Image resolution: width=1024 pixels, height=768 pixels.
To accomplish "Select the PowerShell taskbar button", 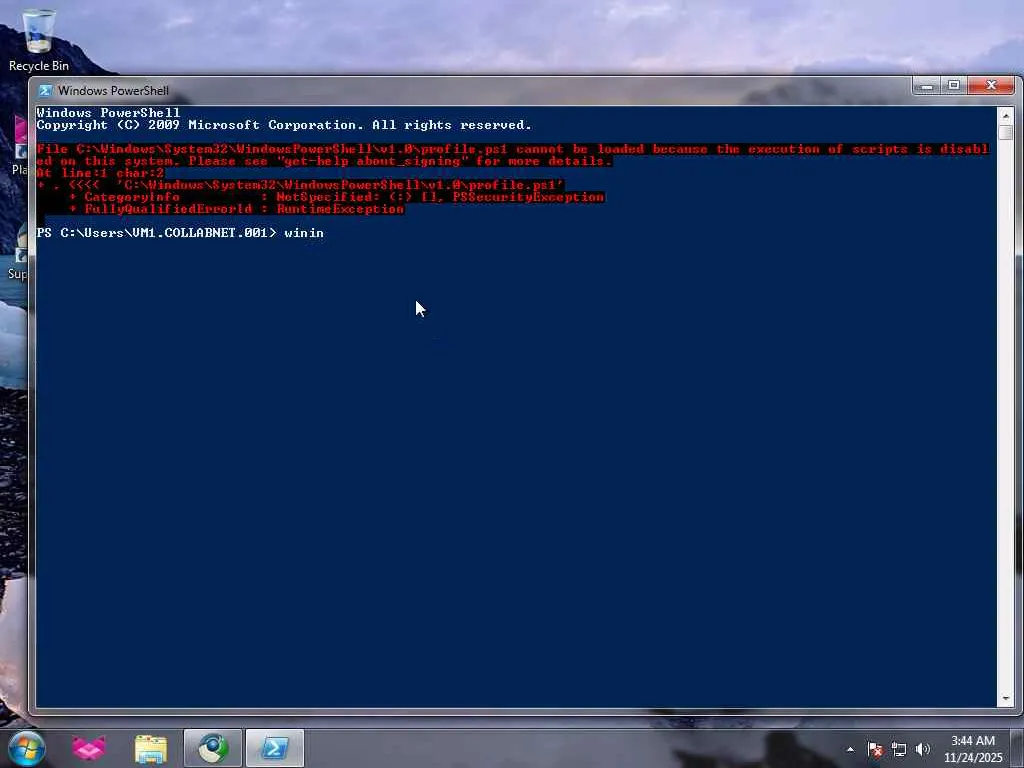I will point(274,748).
